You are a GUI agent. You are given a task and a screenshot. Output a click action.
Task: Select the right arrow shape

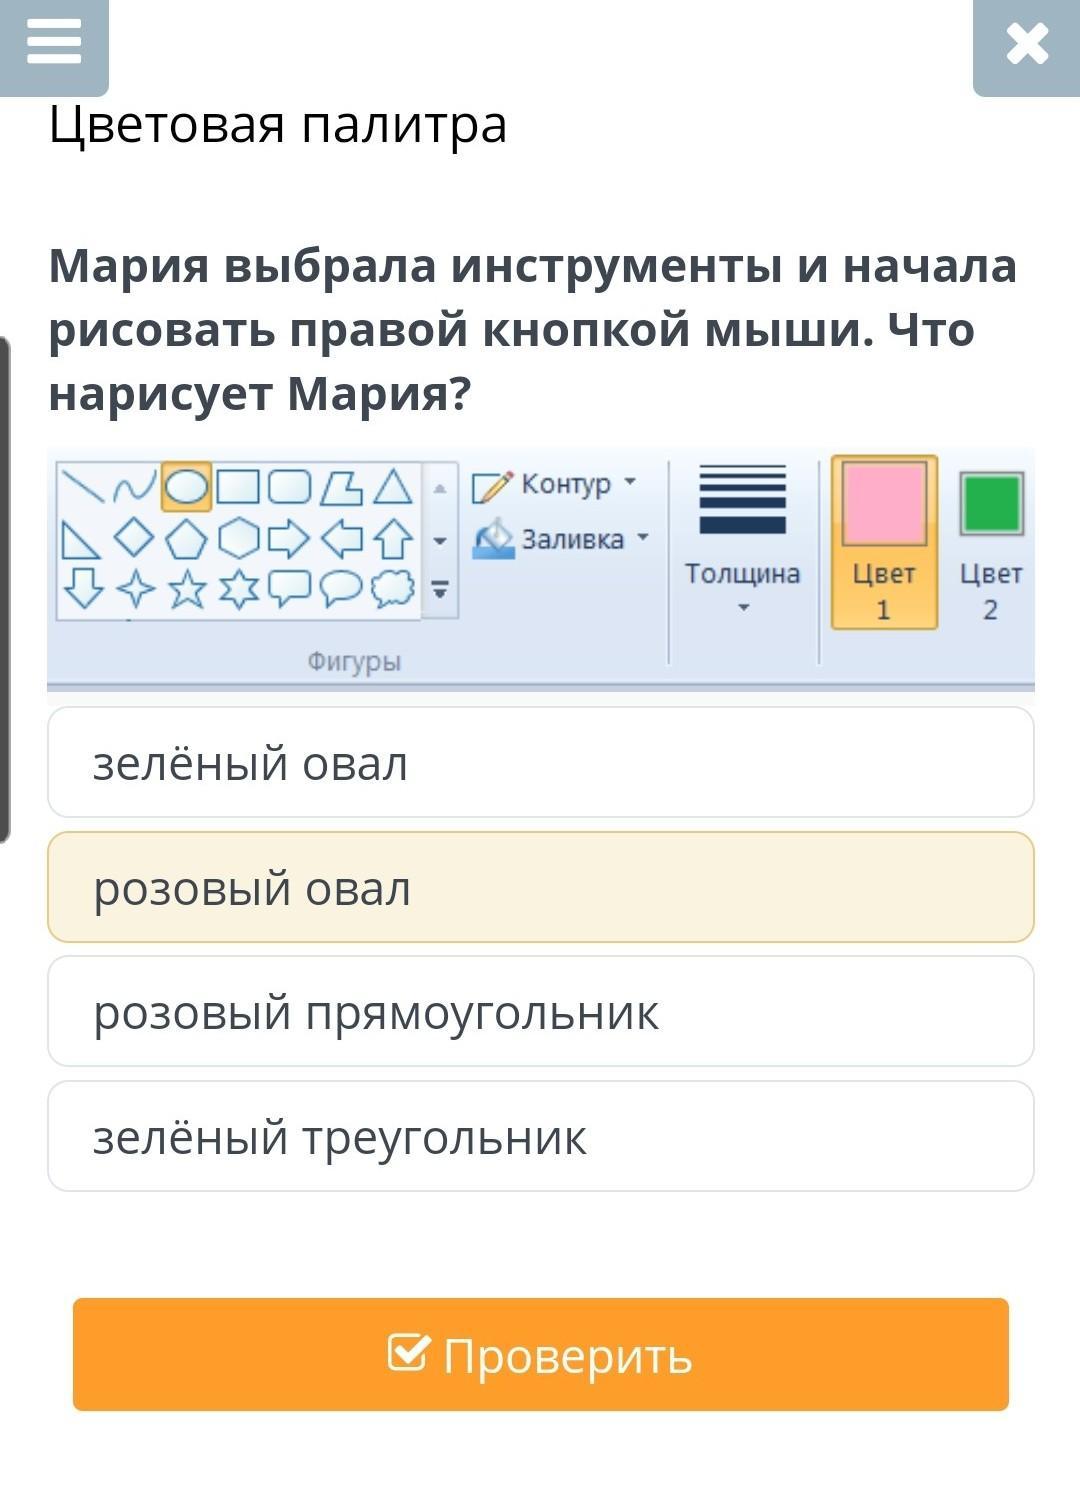[x=289, y=538]
